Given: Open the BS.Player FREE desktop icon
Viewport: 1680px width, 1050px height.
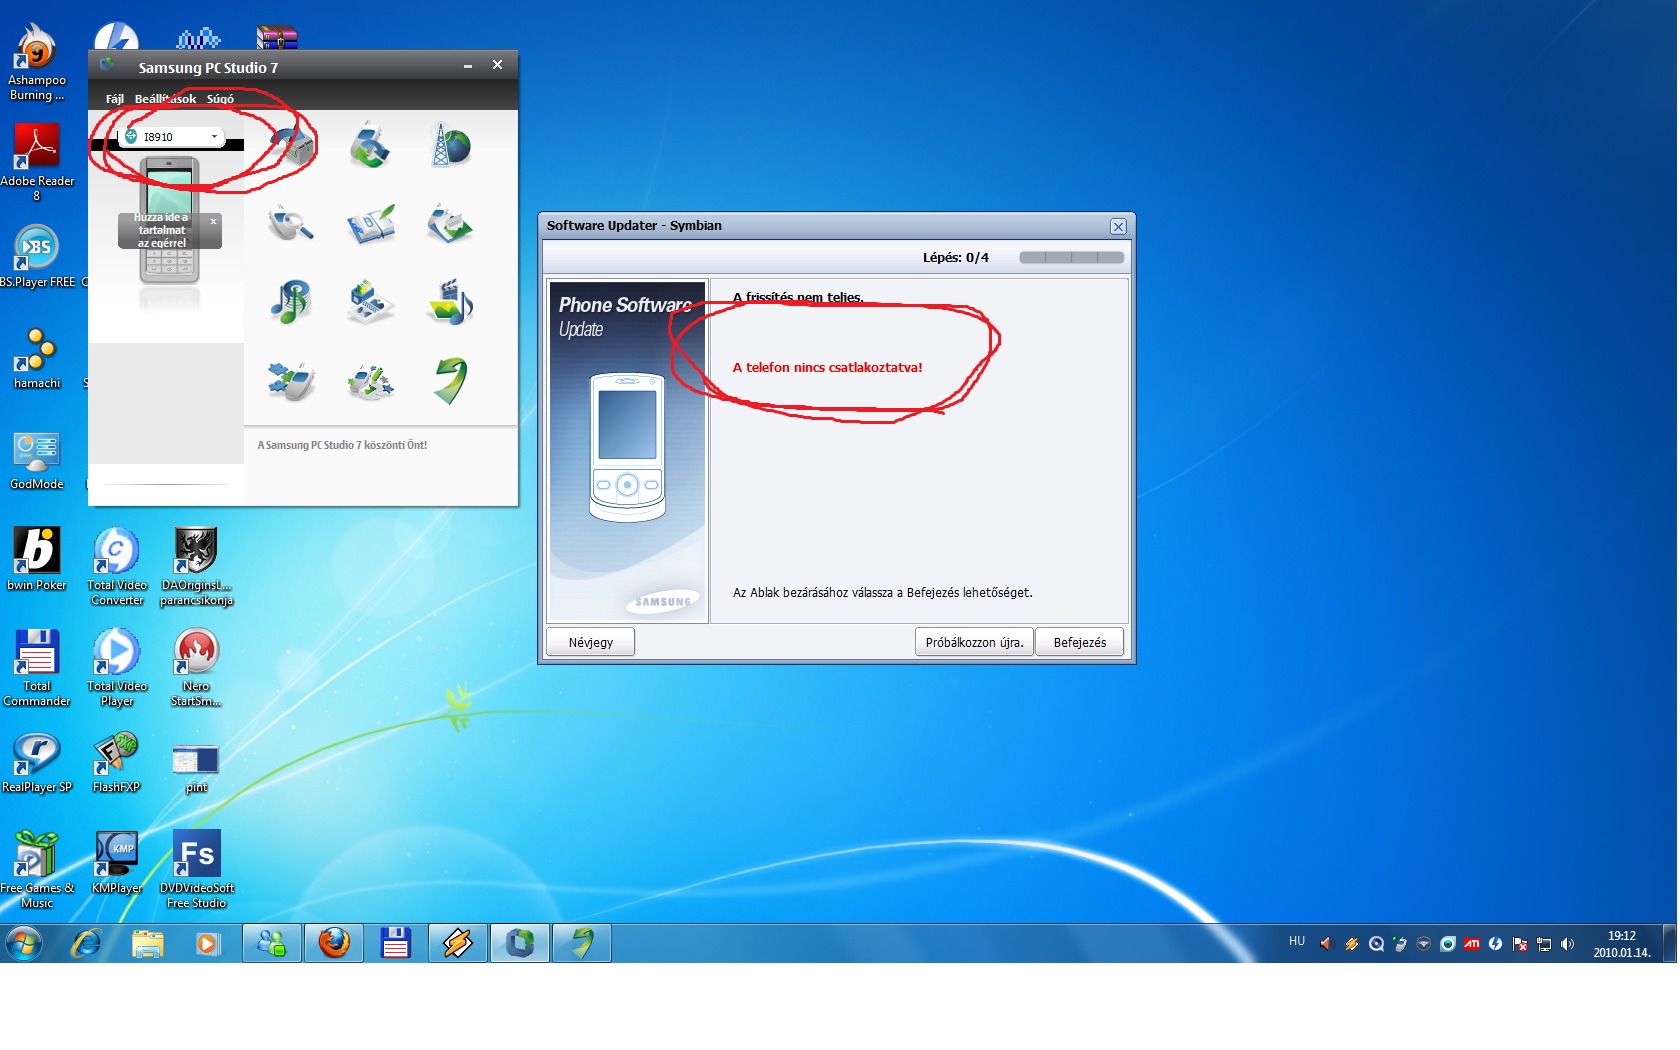Looking at the screenshot, I should click(x=37, y=258).
